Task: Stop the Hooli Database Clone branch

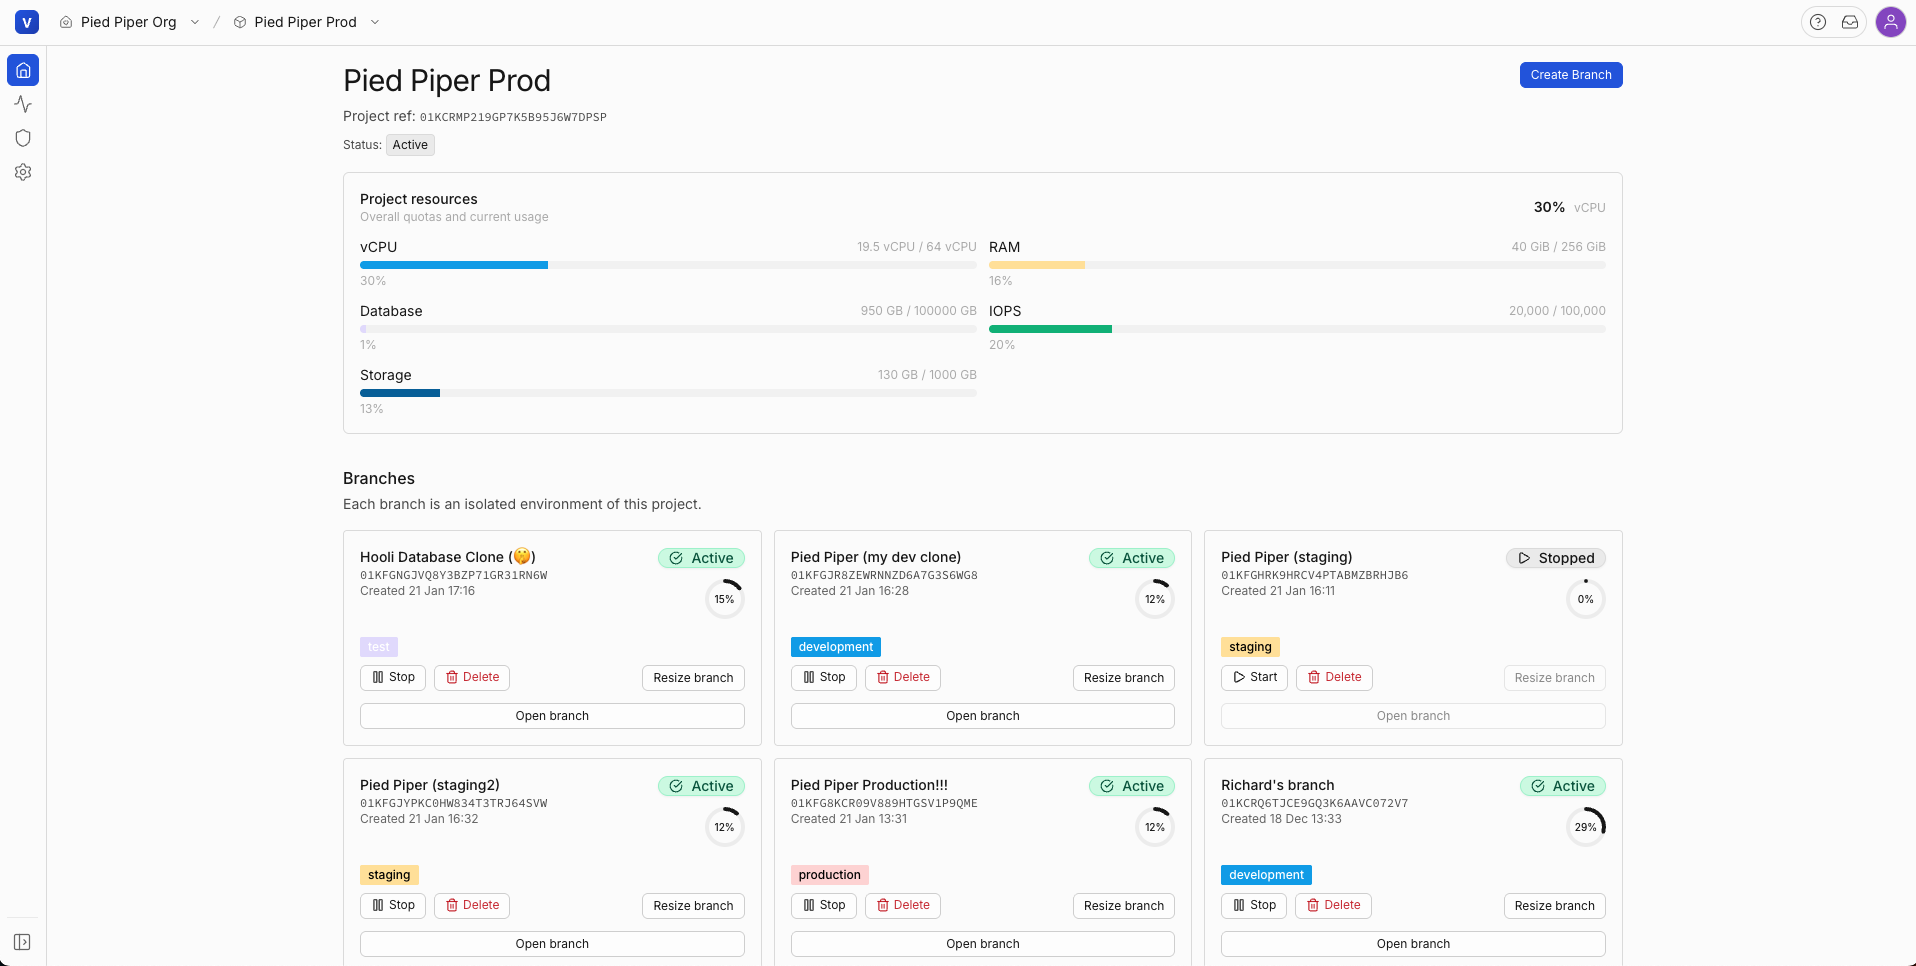Action: coord(392,677)
